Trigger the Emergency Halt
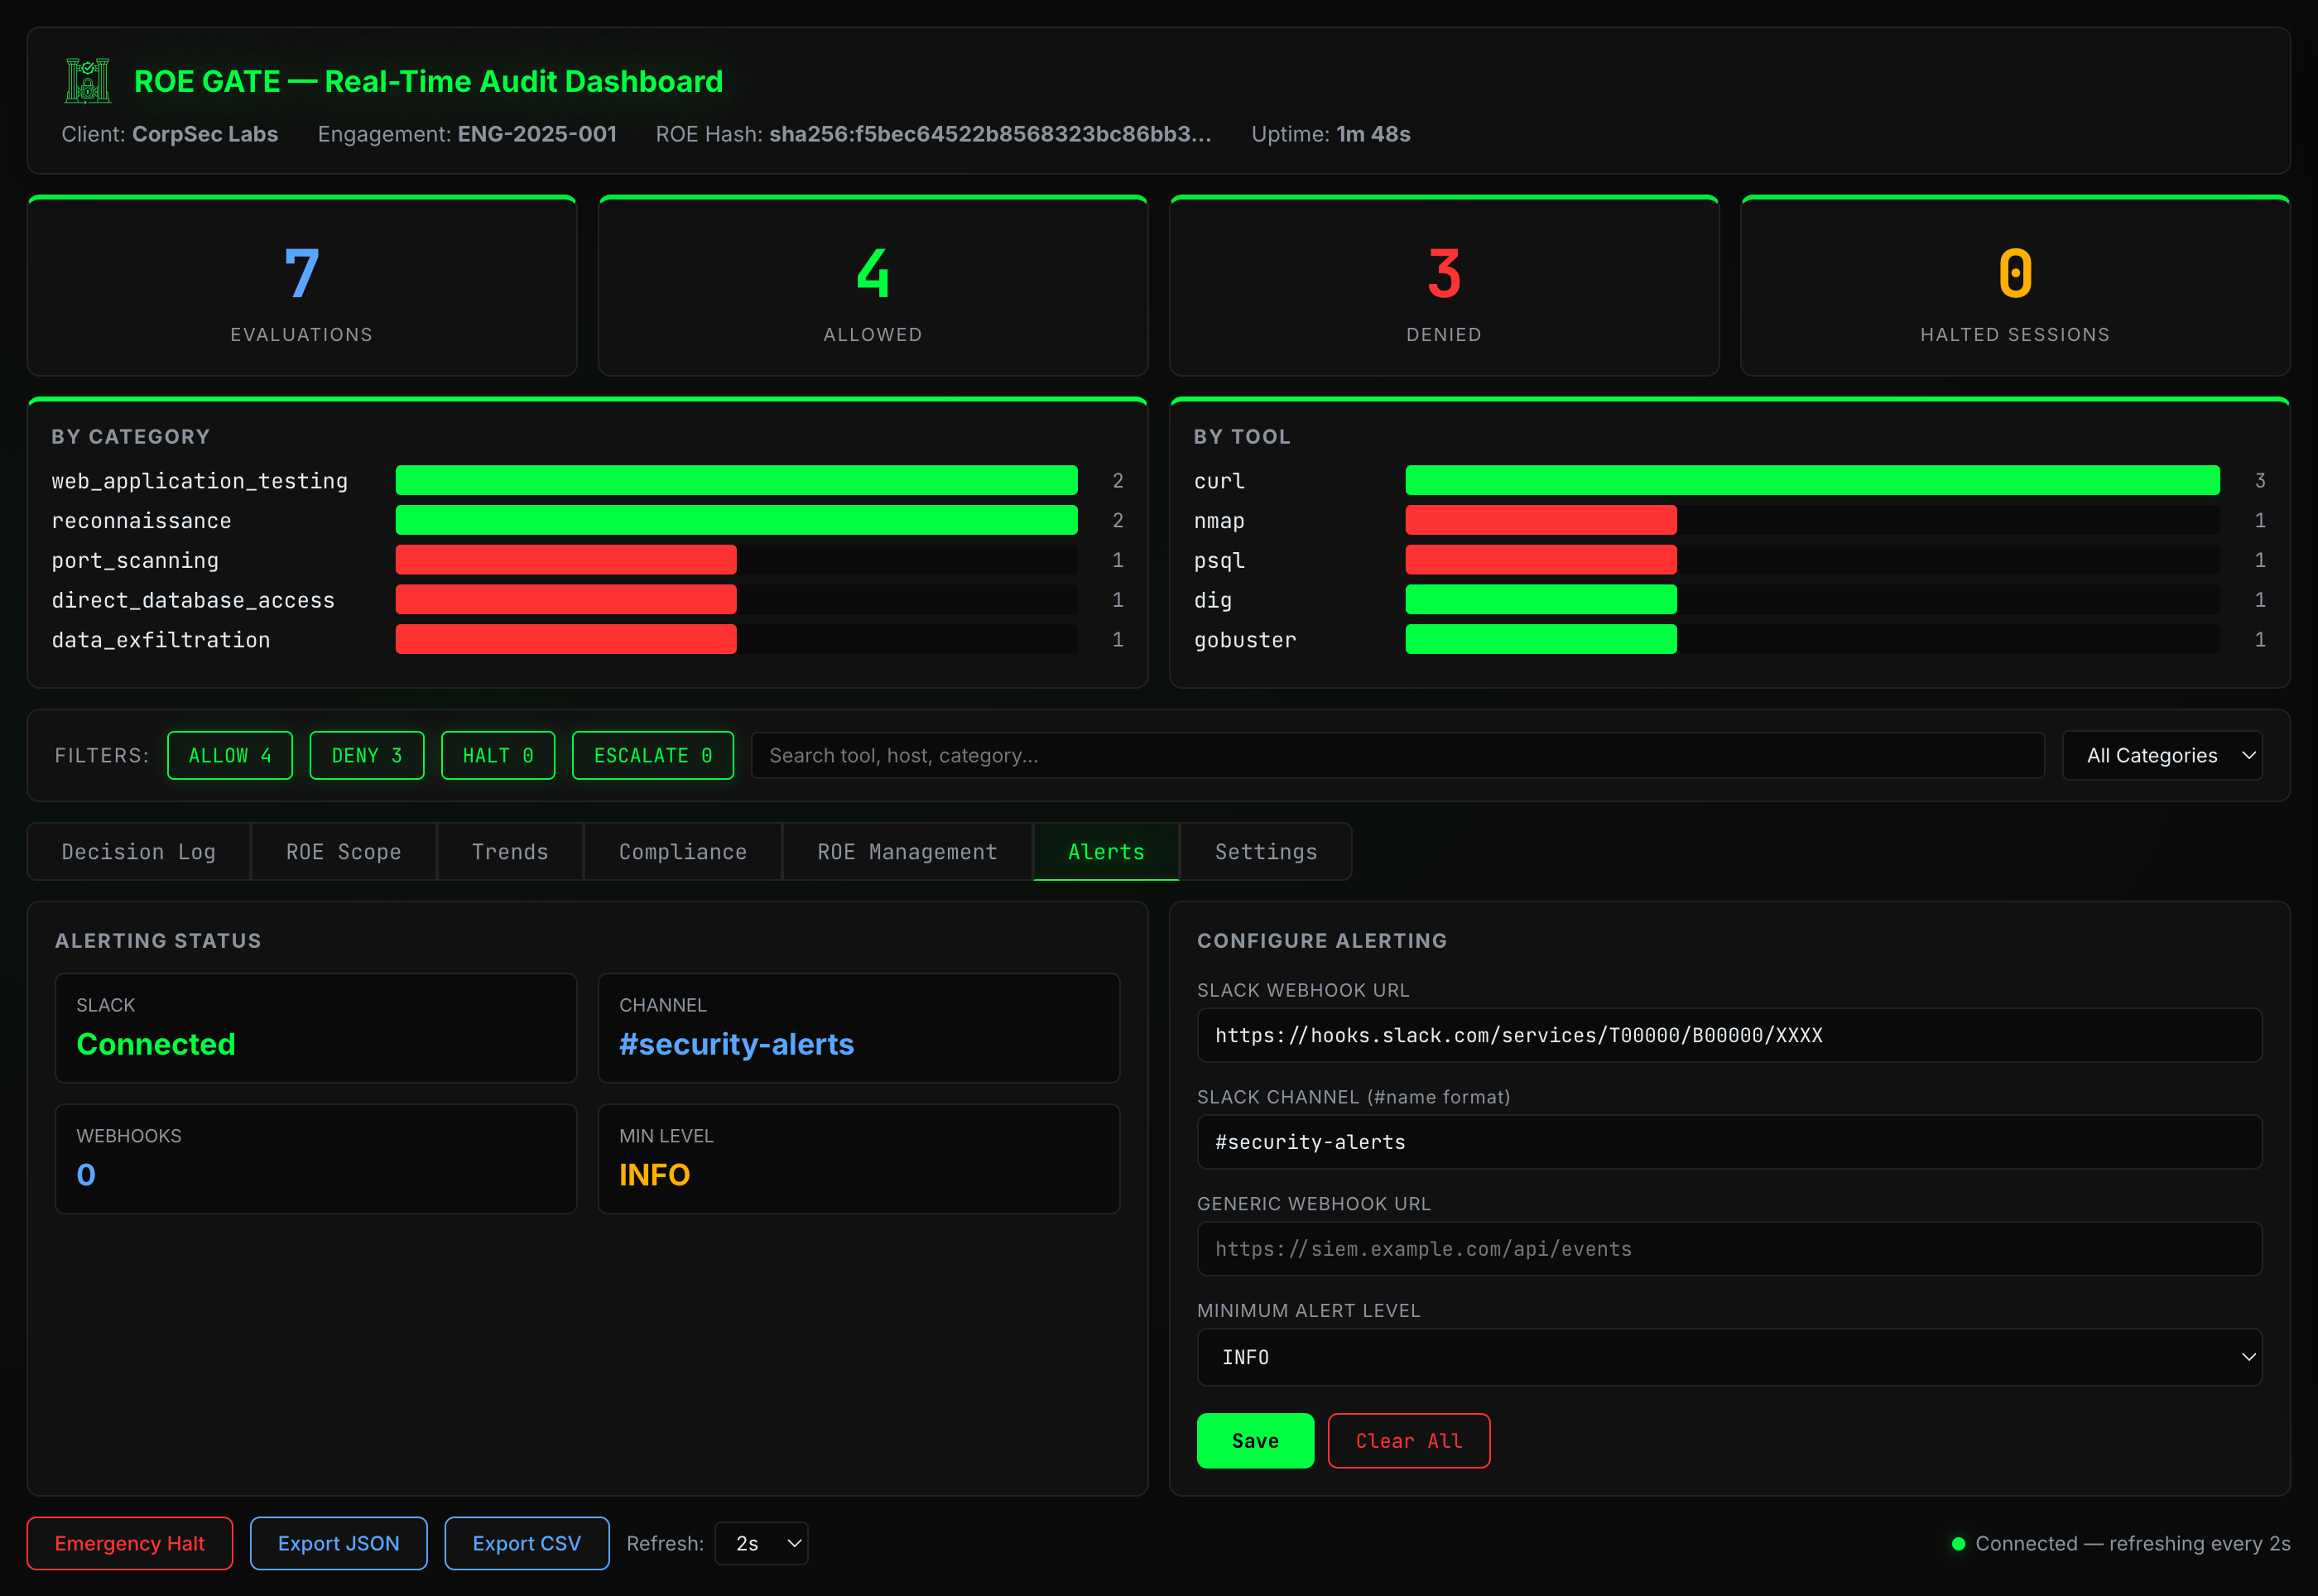The height and width of the screenshot is (1596, 2318). coord(129,1543)
